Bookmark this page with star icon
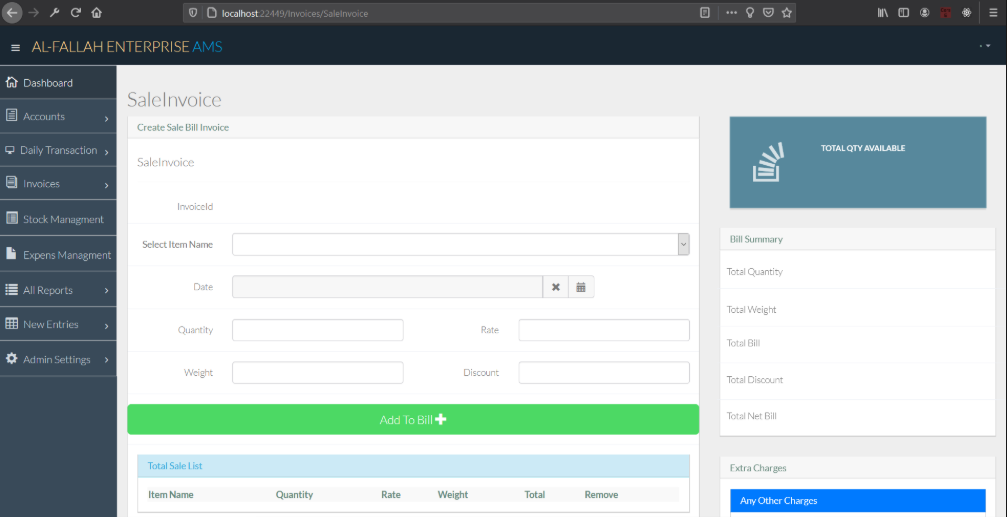The width and height of the screenshot is (1007, 517). [787, 13]
